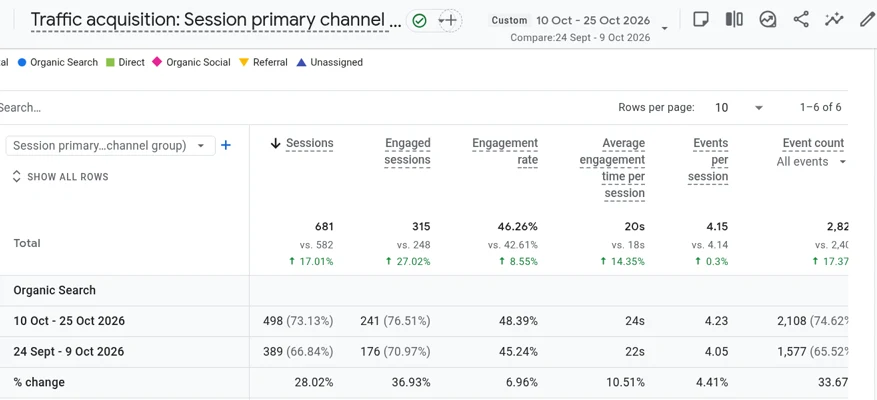Screen dimensions: 877x400
Task: Click the Event count column header
Action: click(x=813, y=143)
